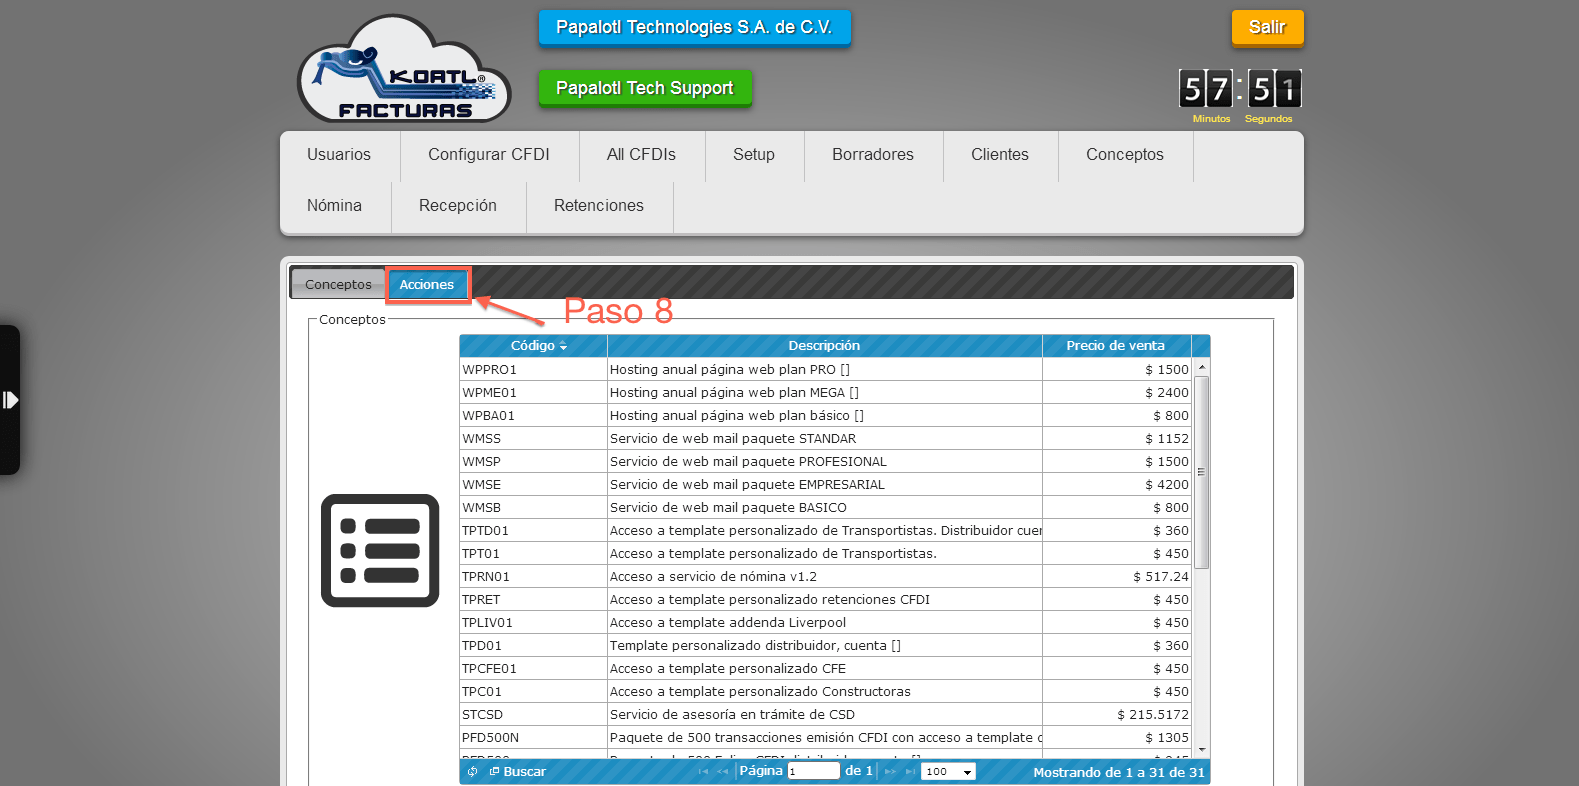The height and width of the screenshot is (786, 1579).
Task: Click the page number input field
Action: [814, 771]
